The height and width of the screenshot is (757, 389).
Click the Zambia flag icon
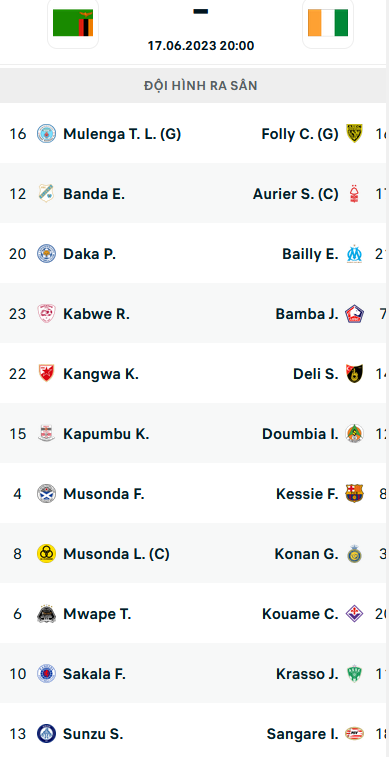[x=73, y=22]
